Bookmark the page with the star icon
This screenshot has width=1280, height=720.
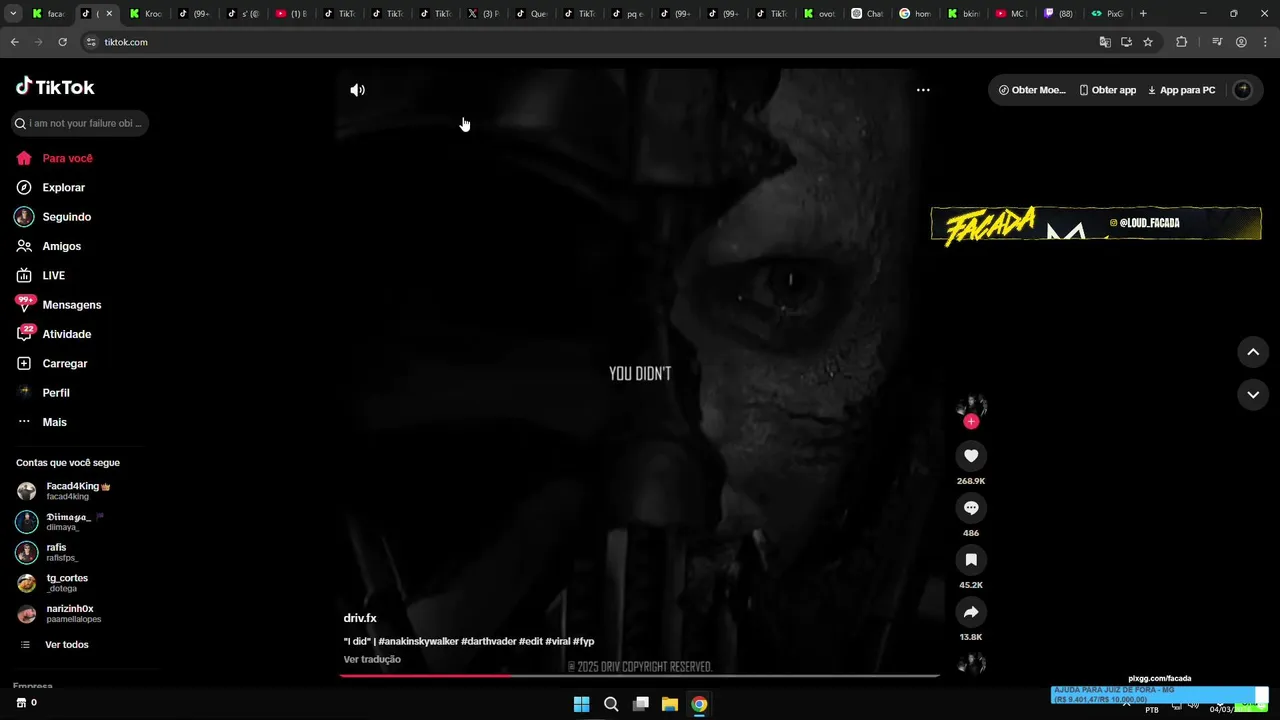click(x=1148, y=42)
